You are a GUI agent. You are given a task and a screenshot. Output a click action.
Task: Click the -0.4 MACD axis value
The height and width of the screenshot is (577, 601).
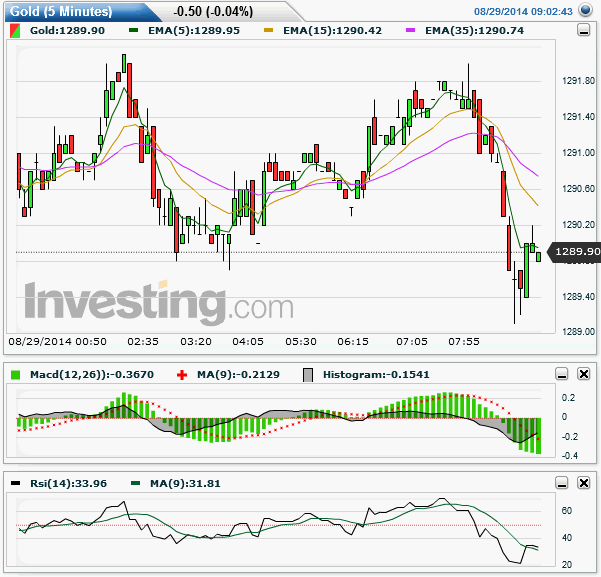pyautogui.click(x=570, y=456)
